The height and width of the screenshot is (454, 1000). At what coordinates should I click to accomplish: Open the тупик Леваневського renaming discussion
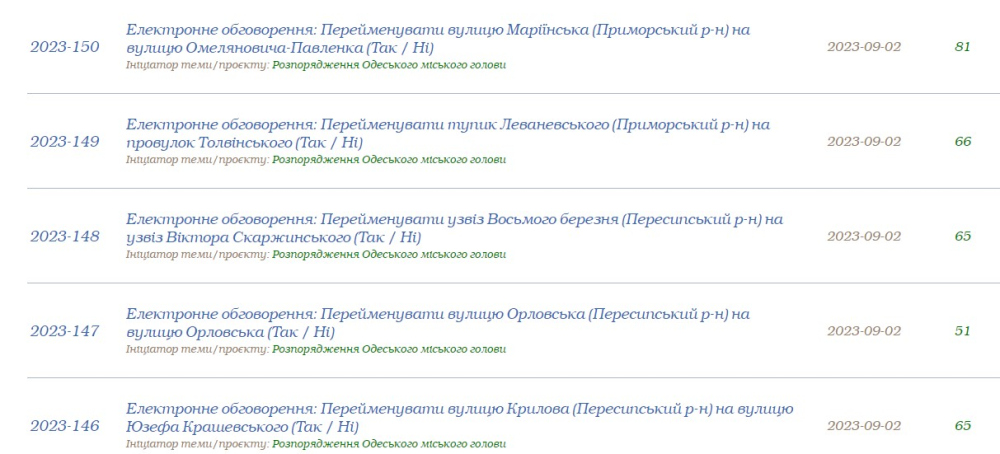(447, 124)
